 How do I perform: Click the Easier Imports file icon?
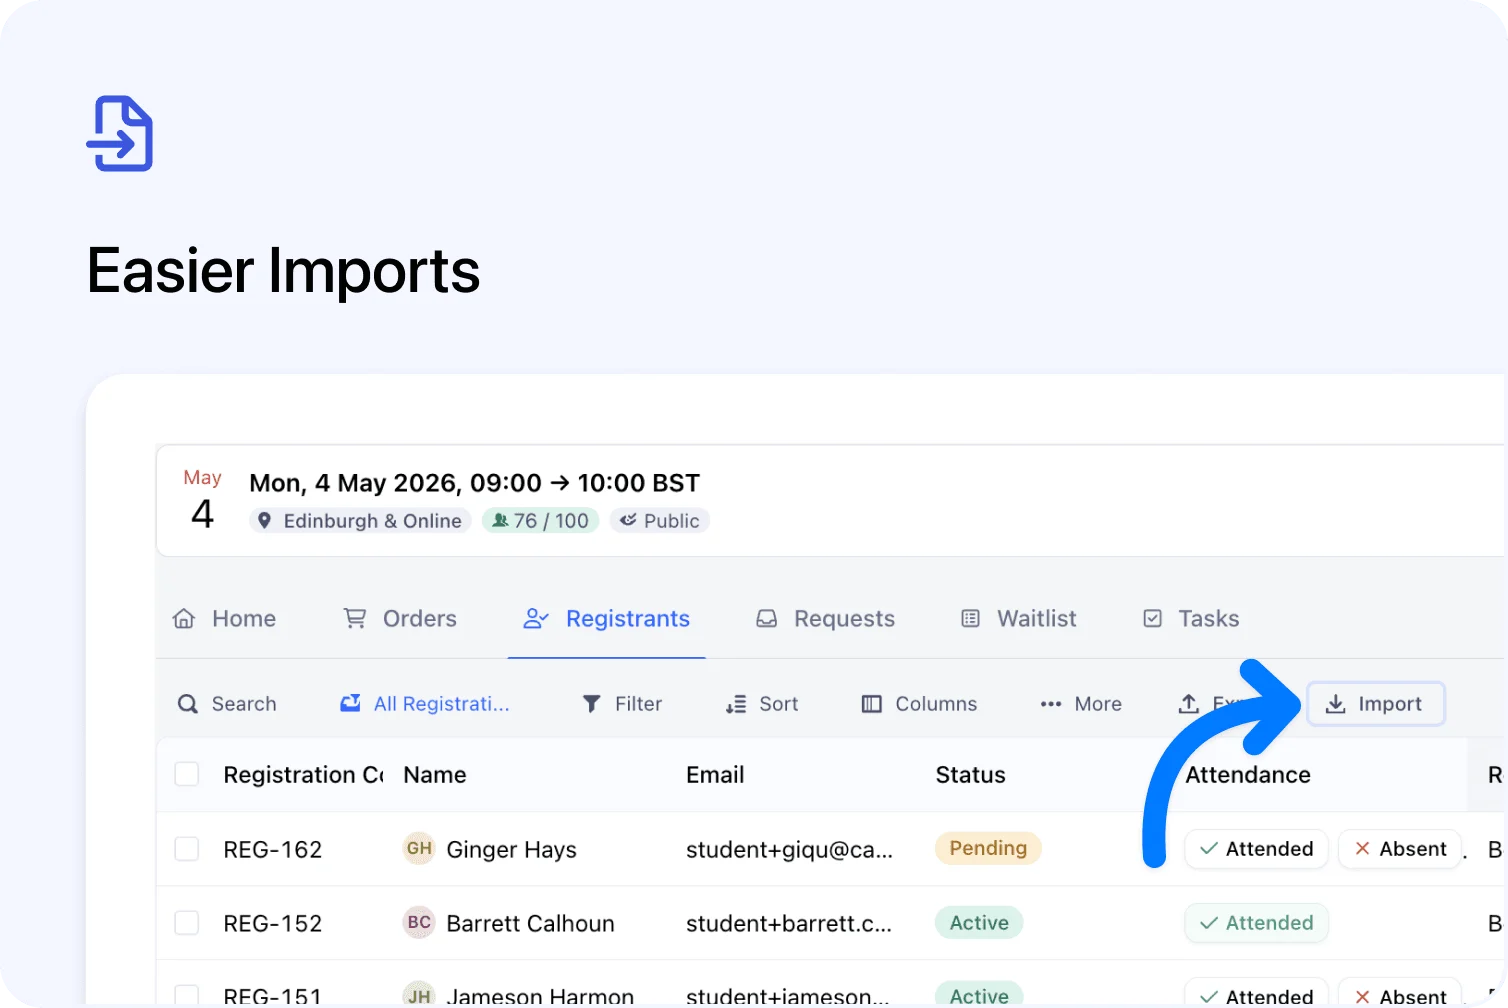point(120,133)
